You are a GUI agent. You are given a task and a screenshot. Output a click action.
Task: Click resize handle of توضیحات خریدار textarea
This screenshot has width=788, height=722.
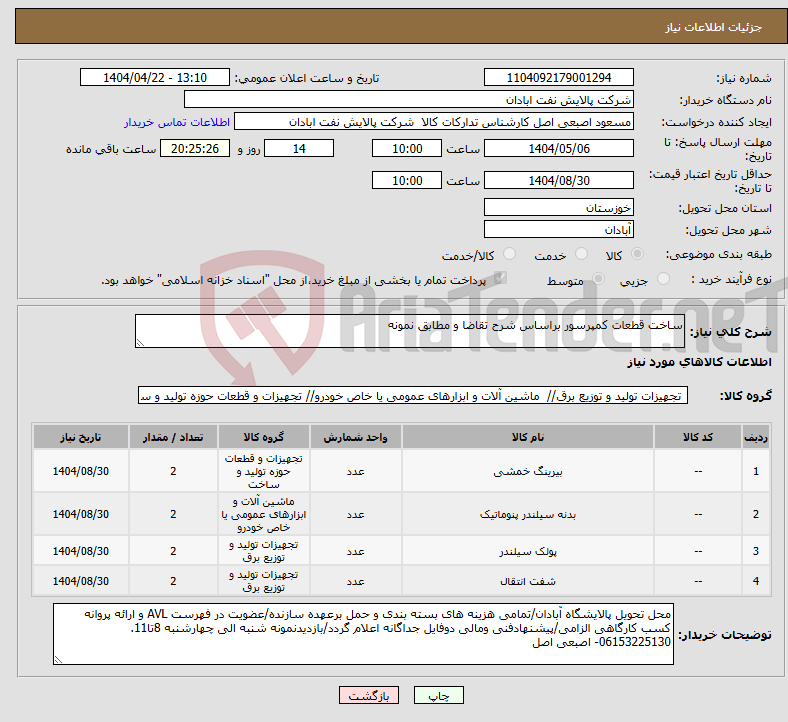click(58, 660)
